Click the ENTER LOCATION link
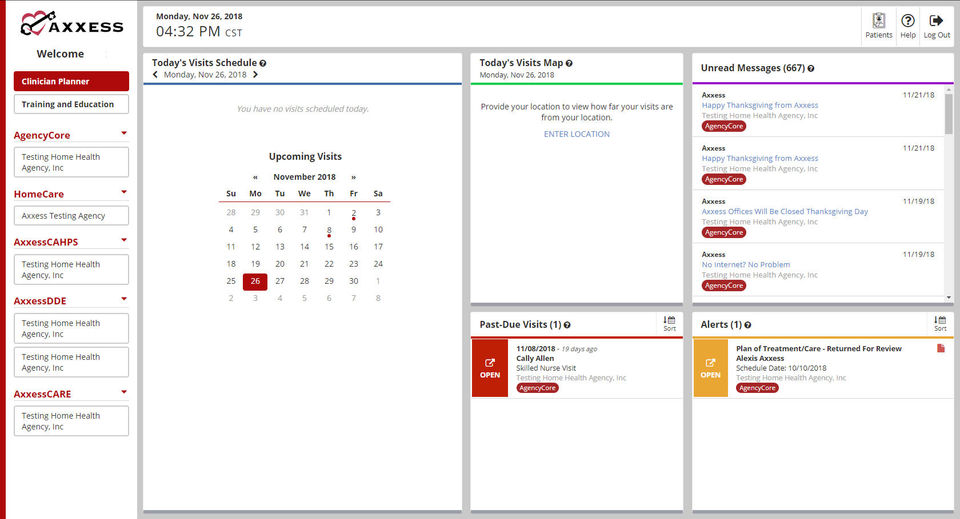 click(577, 134)
